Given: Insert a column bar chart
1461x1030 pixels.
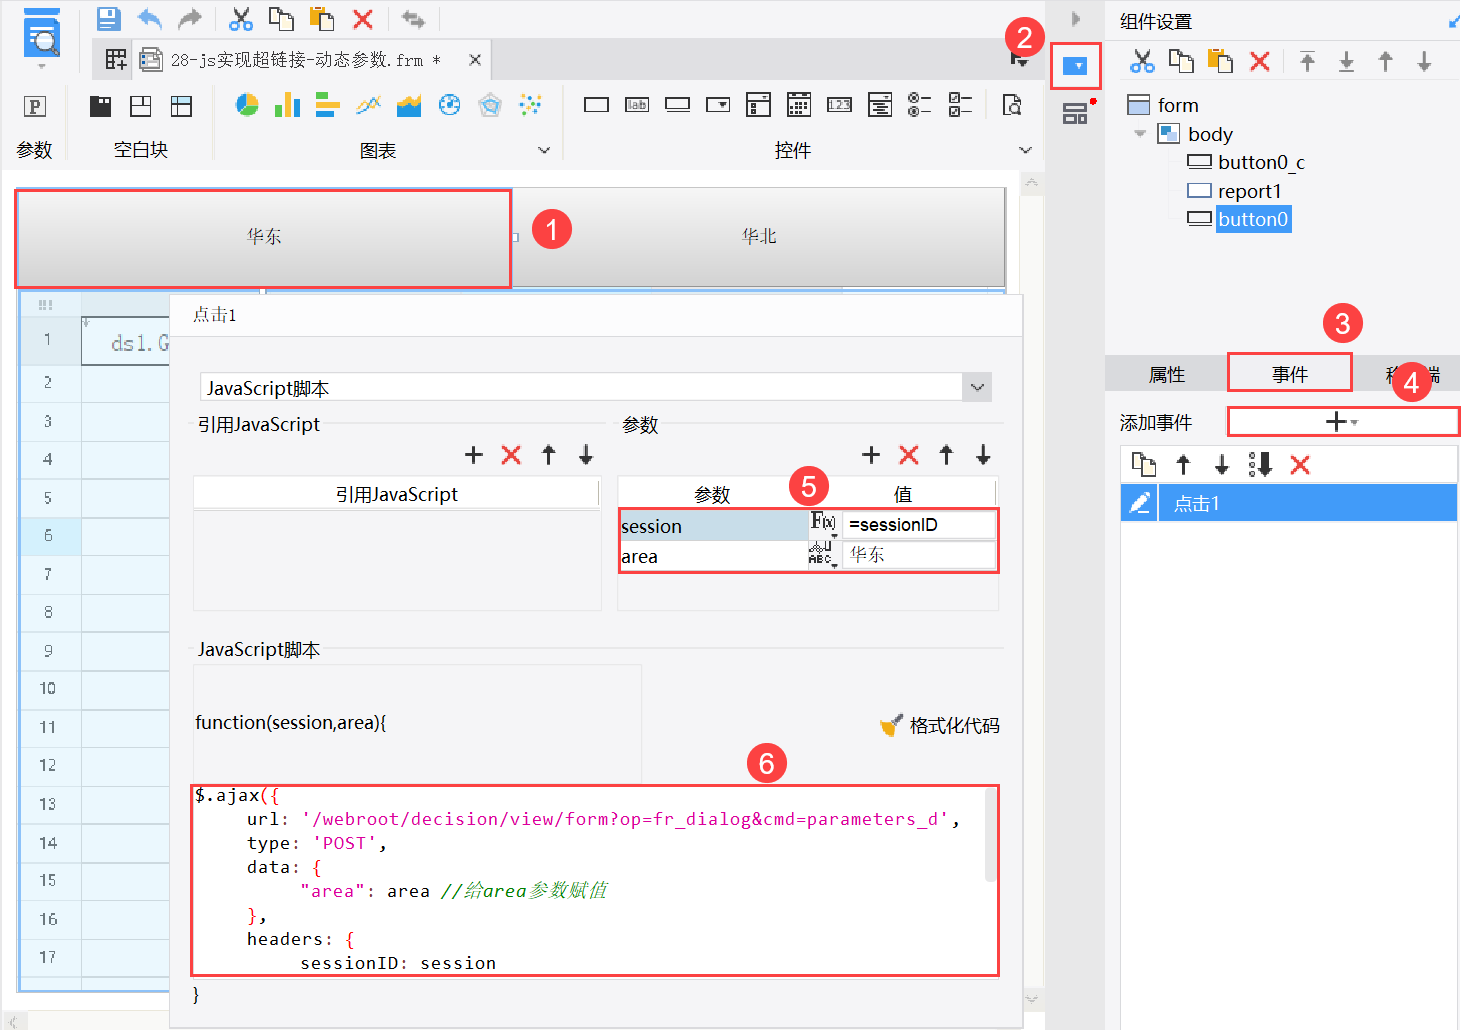Looking at the screenshot, I should (288, 104).
